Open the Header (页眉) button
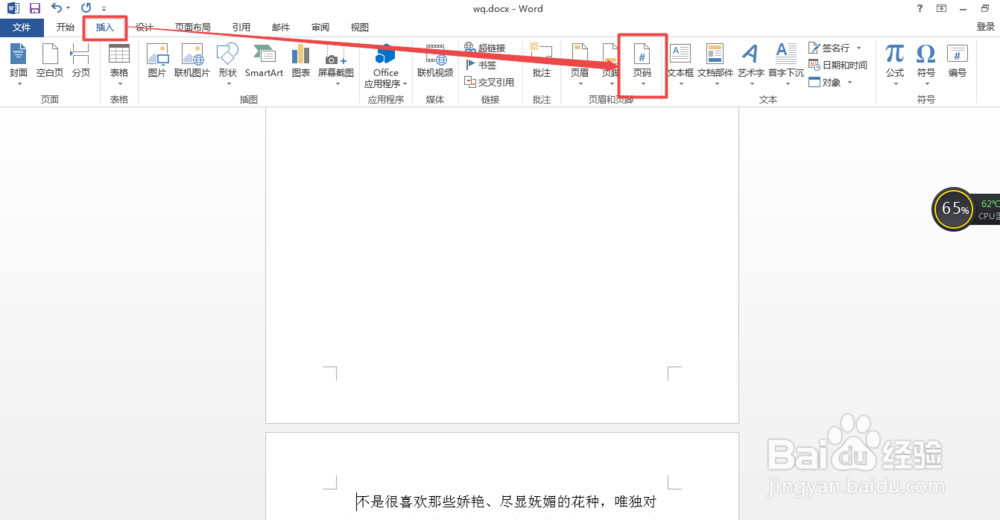1000x520 pixels. 580,64
